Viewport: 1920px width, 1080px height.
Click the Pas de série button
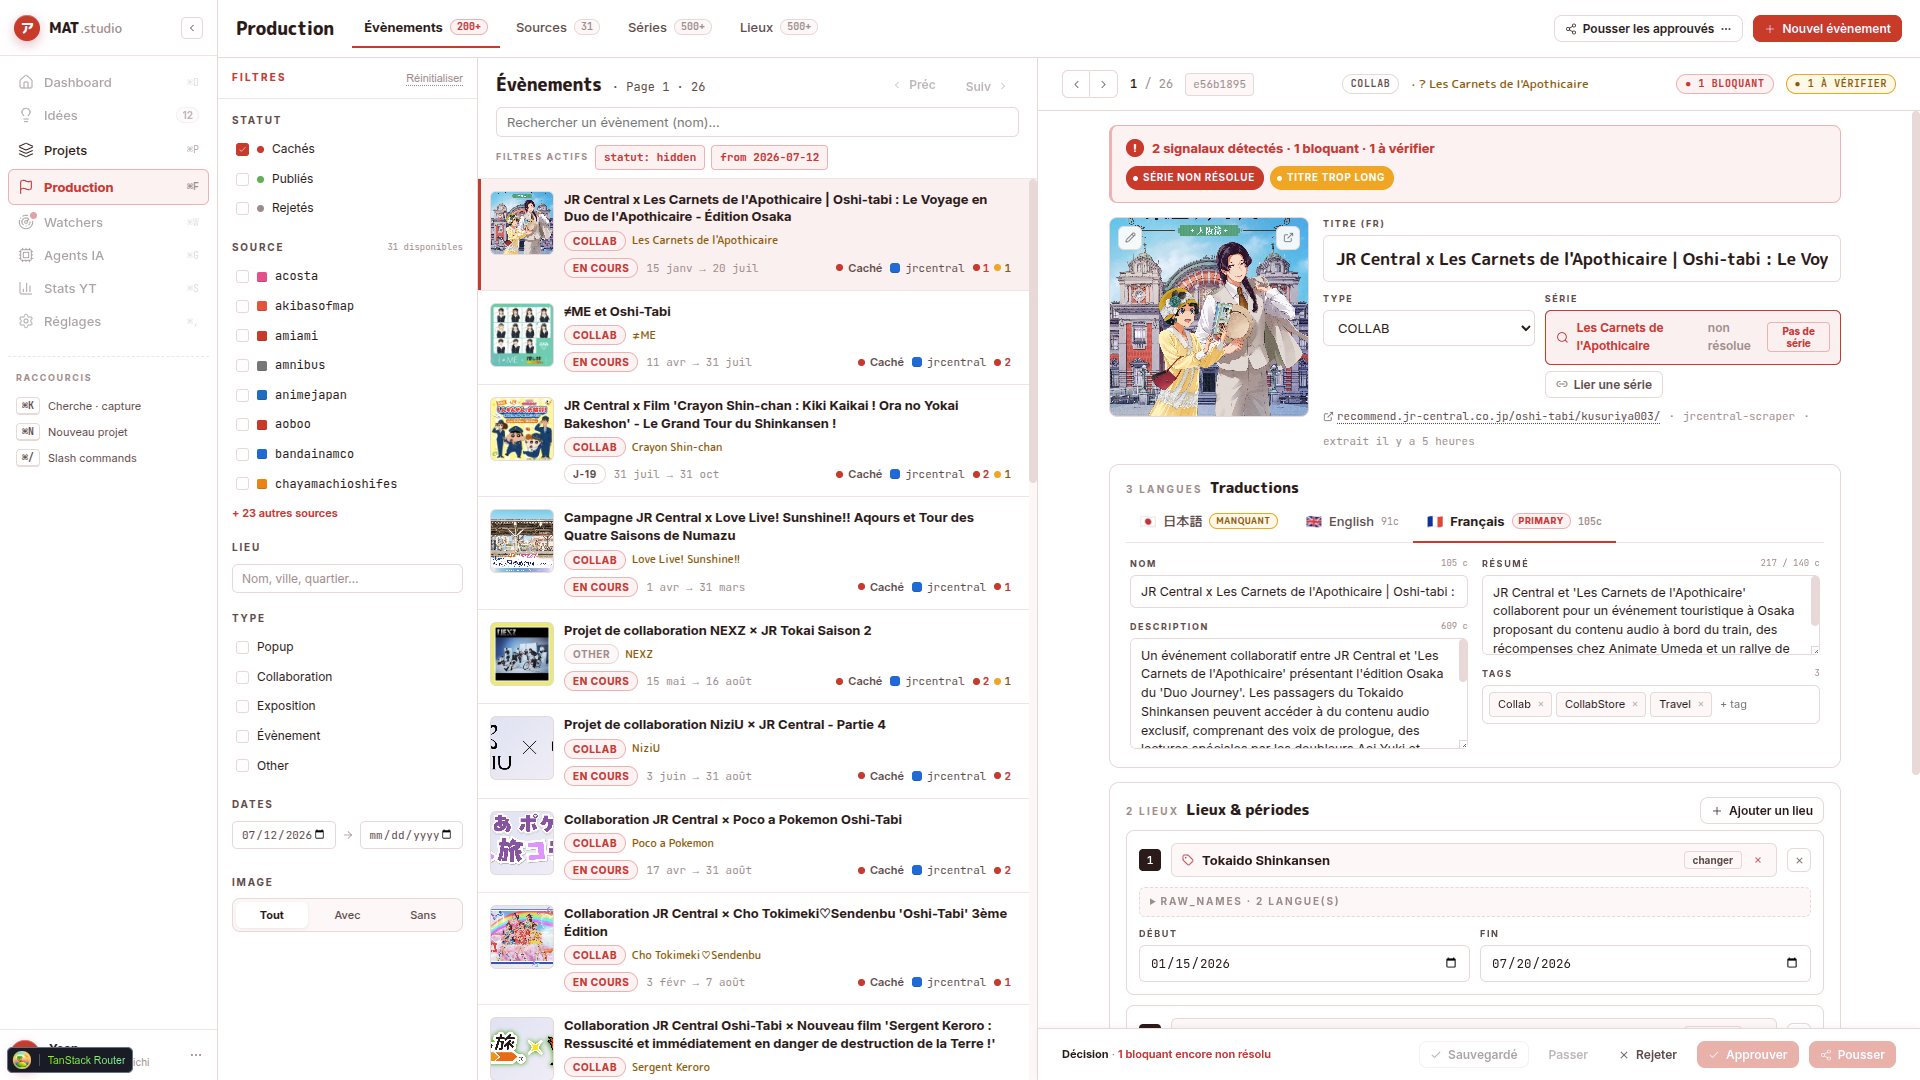click(x=1797, y=337)
